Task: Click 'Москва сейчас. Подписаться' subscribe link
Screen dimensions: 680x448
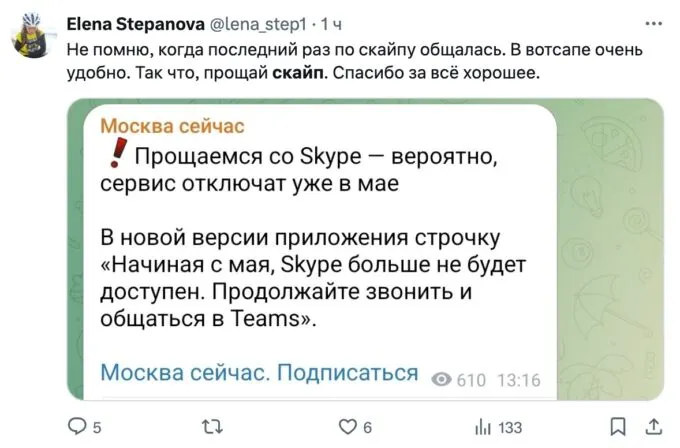Action: tap(260, 373)
